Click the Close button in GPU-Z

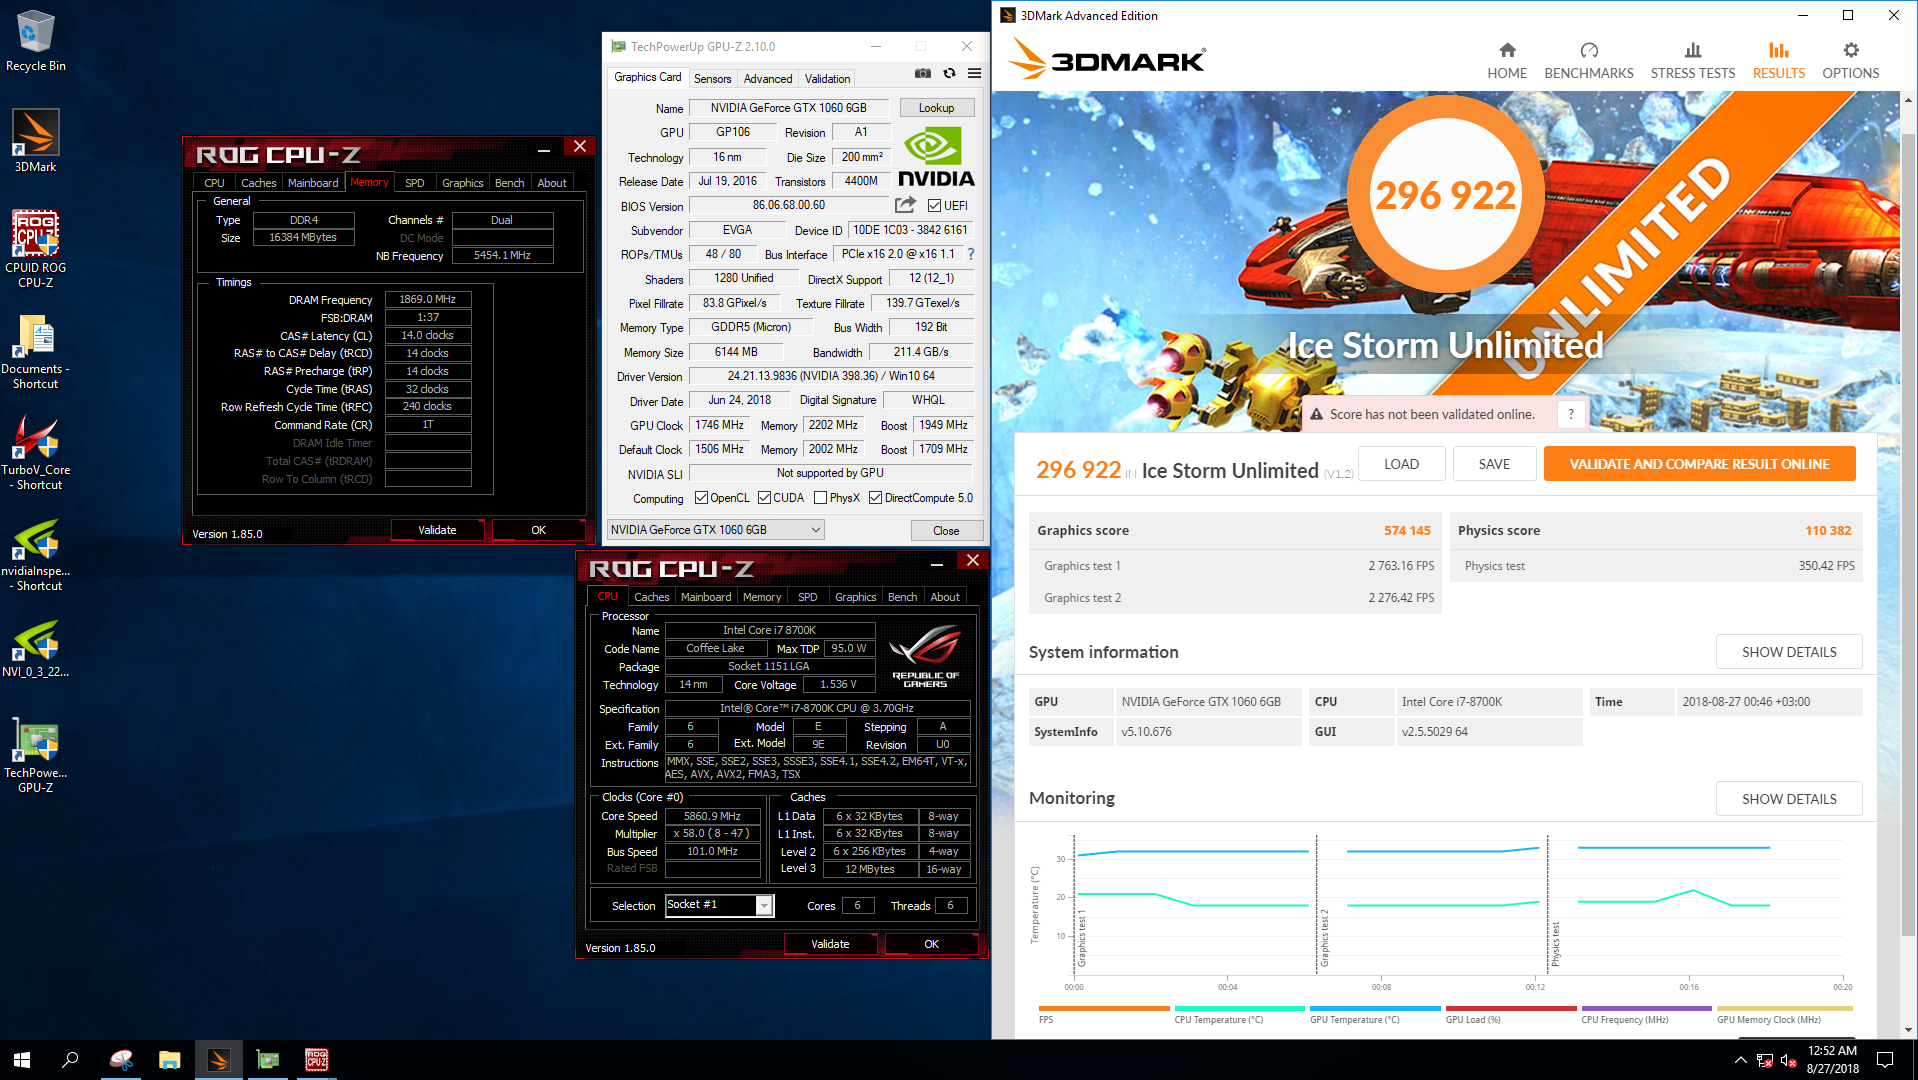(x=945, y=531)
